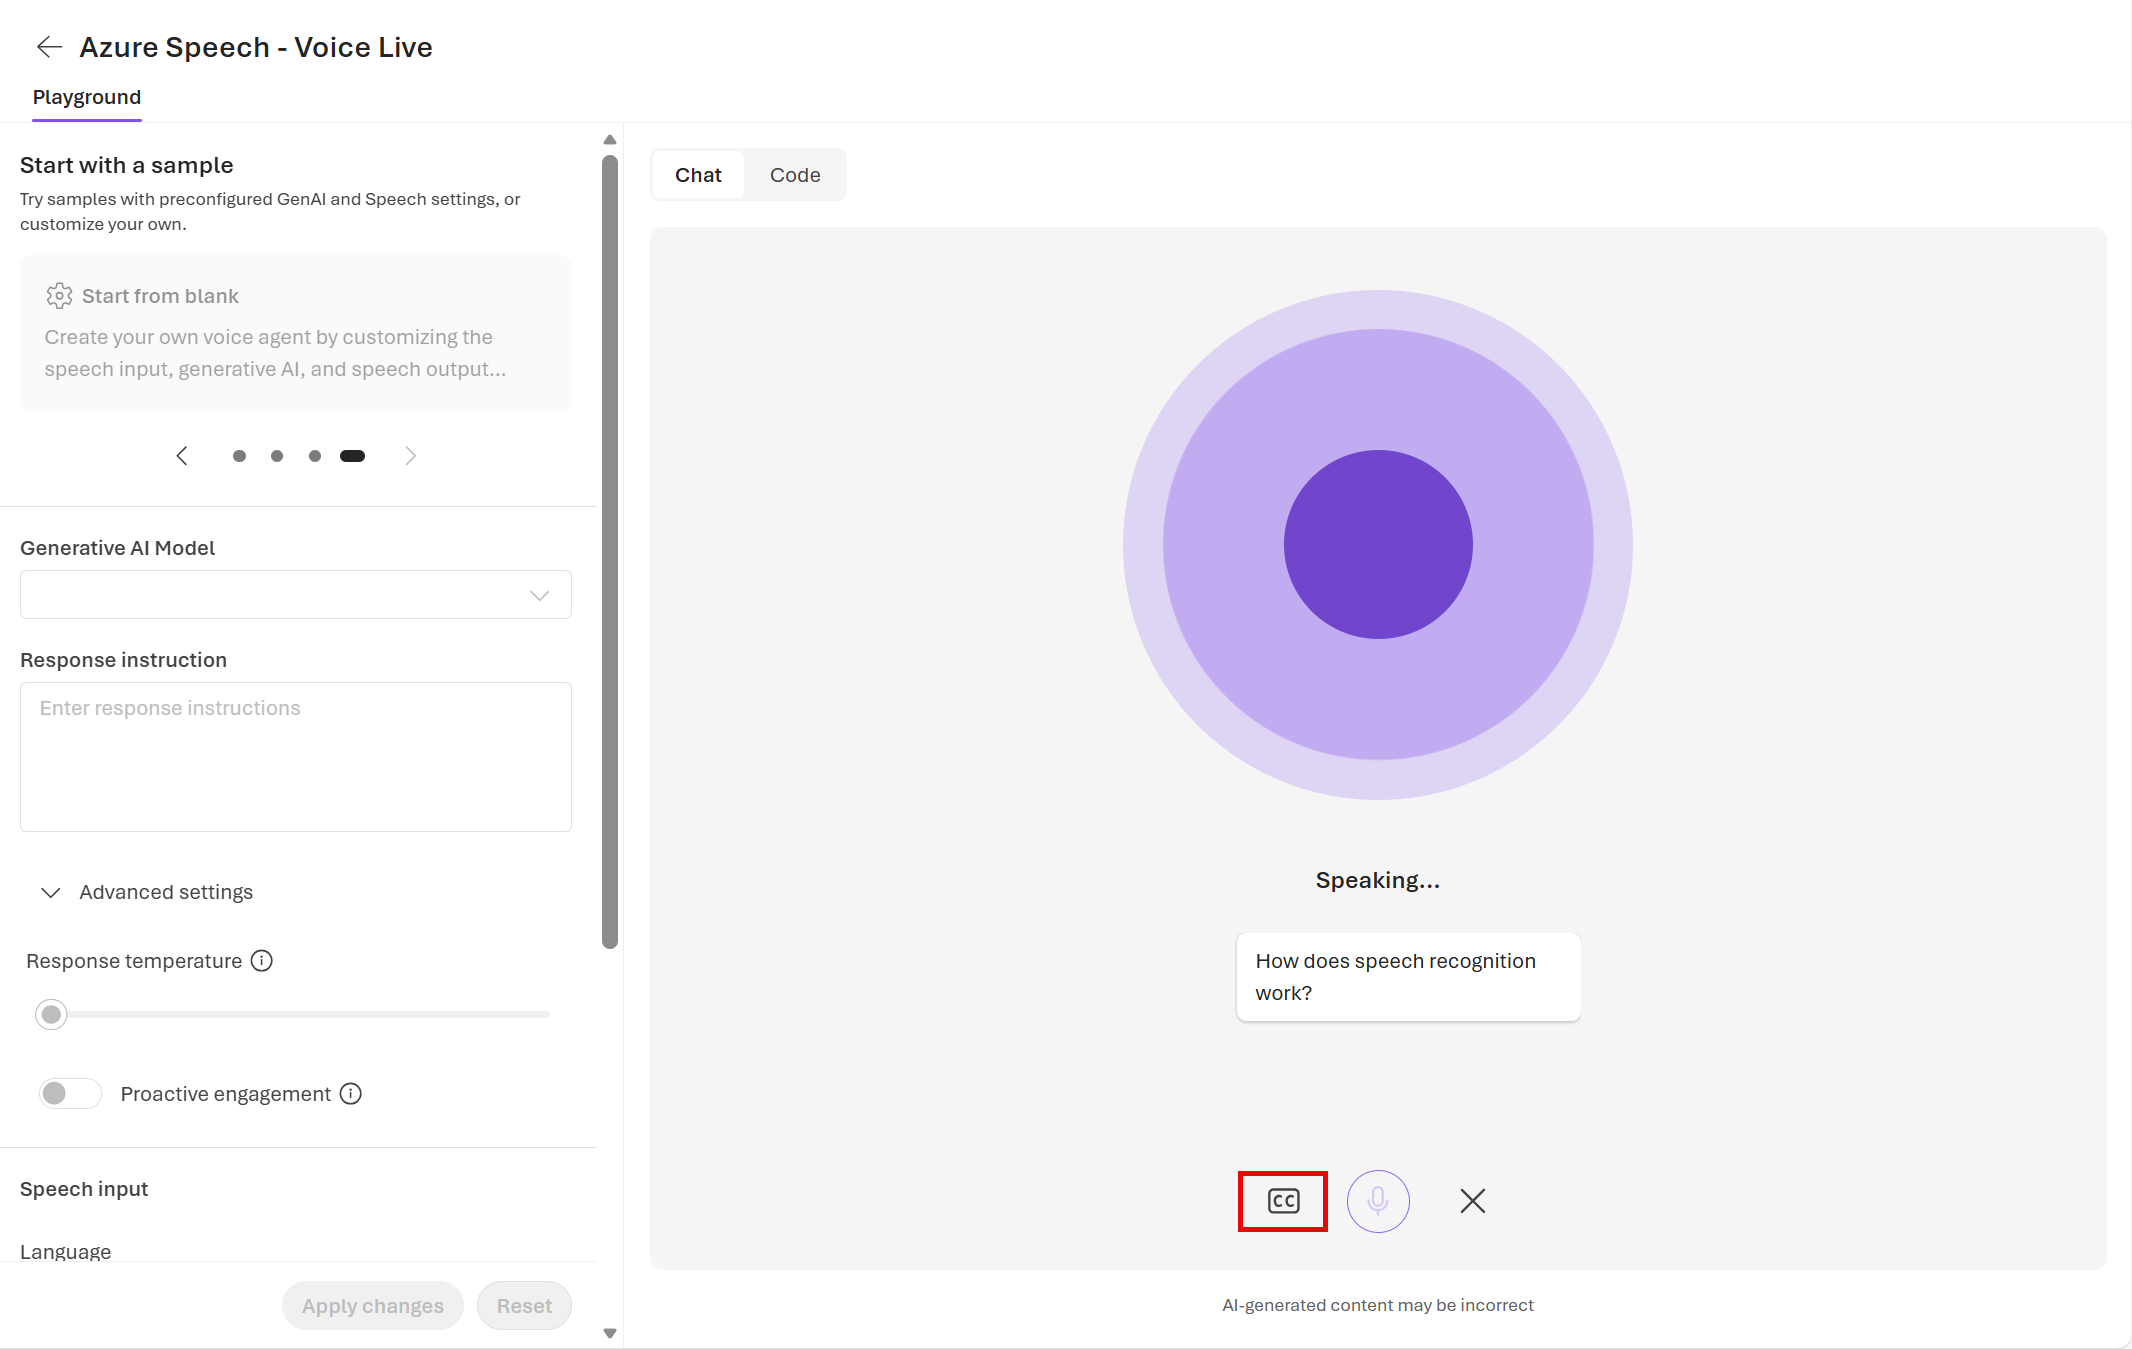Click the gear icon on Start from blank
Image resolution: width=2132 pixels, height=1349 pixels.
59,296
